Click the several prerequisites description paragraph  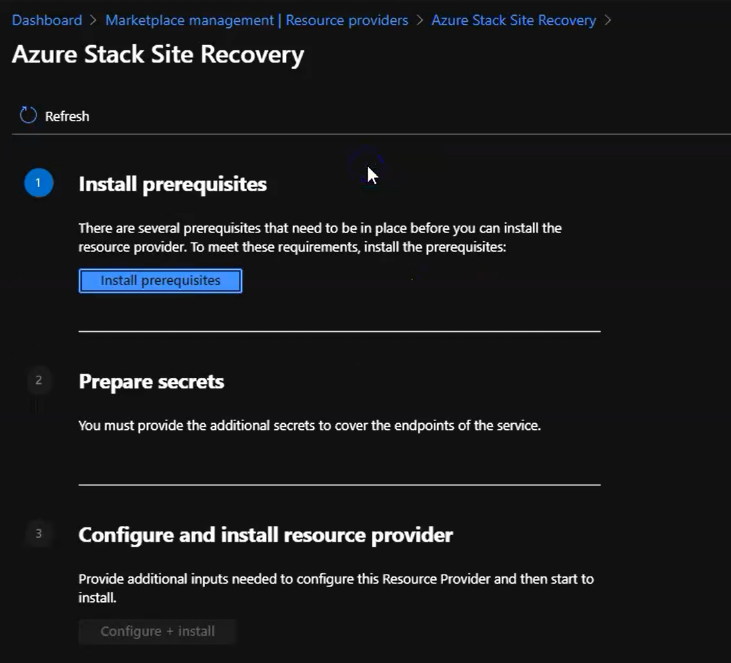(320, 237)
